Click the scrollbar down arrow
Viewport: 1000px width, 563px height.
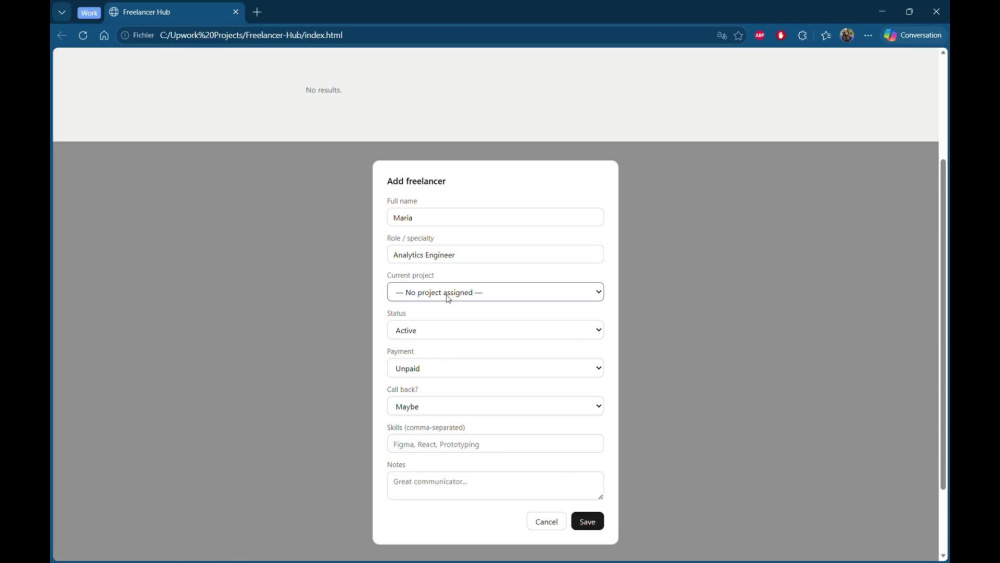tap(943, 556)
